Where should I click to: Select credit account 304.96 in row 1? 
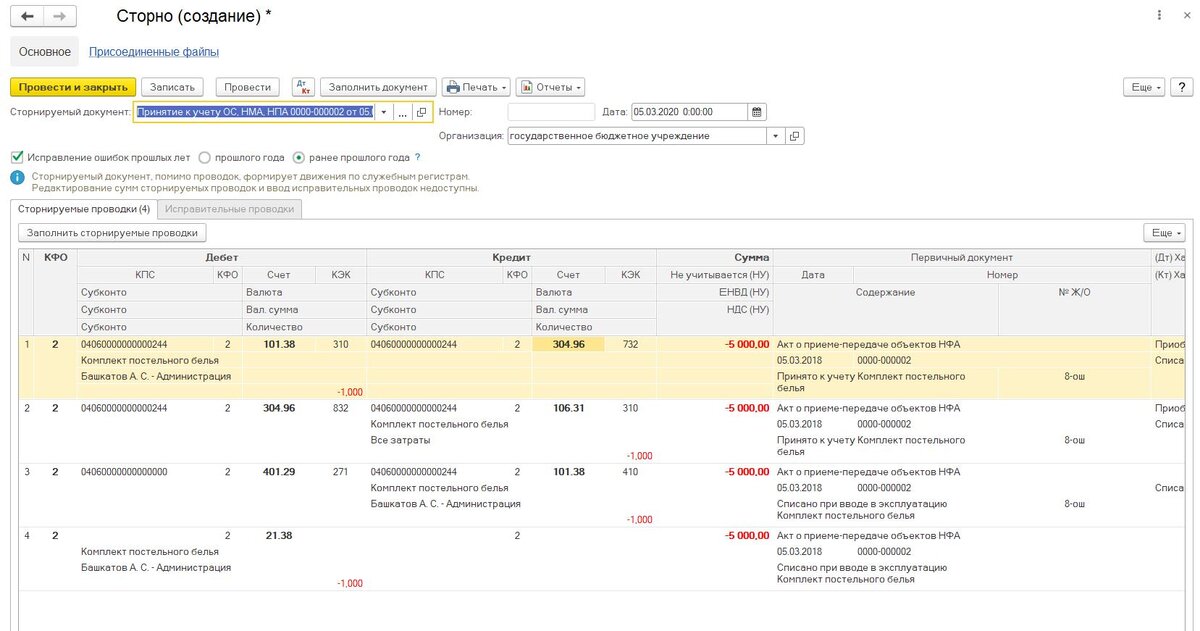coord(568,344)
